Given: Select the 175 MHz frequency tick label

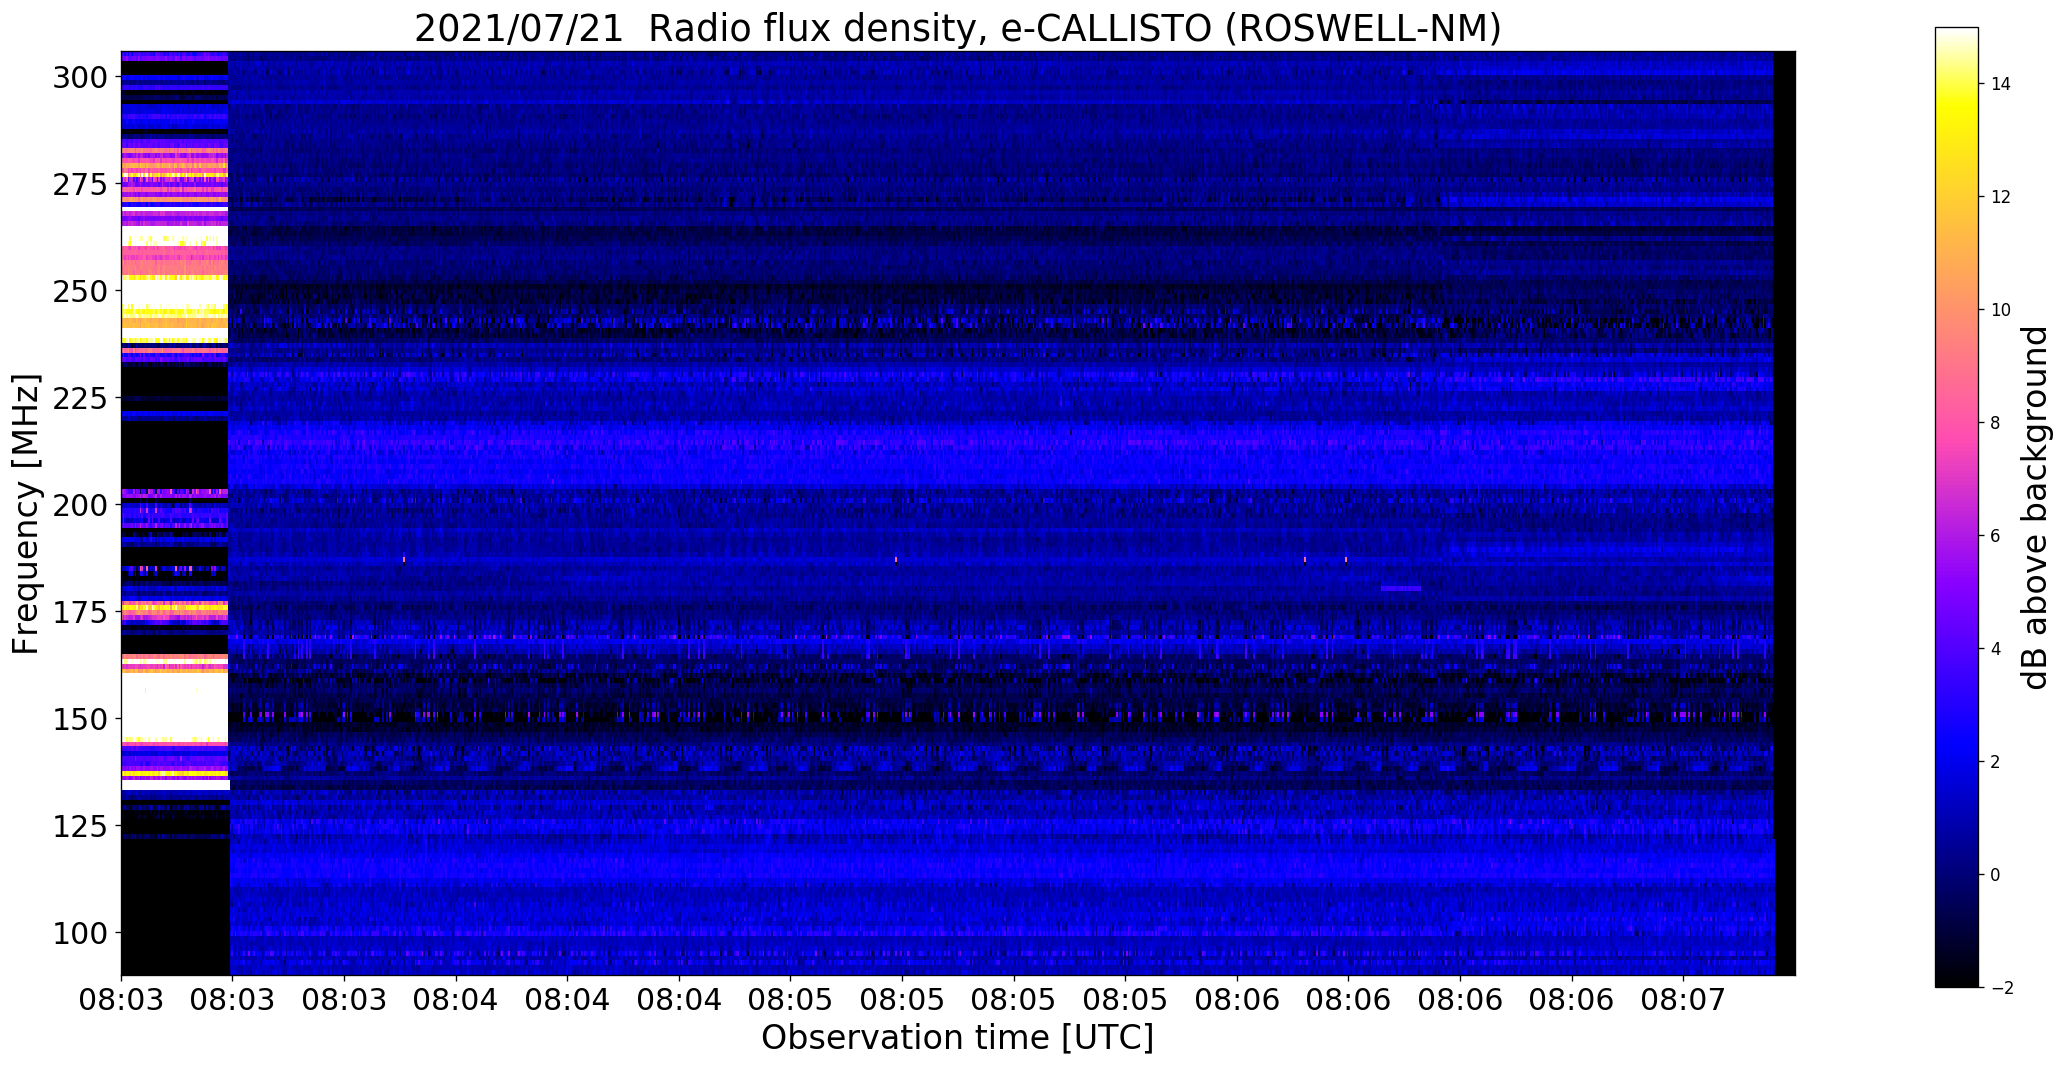Looking at the screenshot, I should pyautogui.click(x=81, y=612).
